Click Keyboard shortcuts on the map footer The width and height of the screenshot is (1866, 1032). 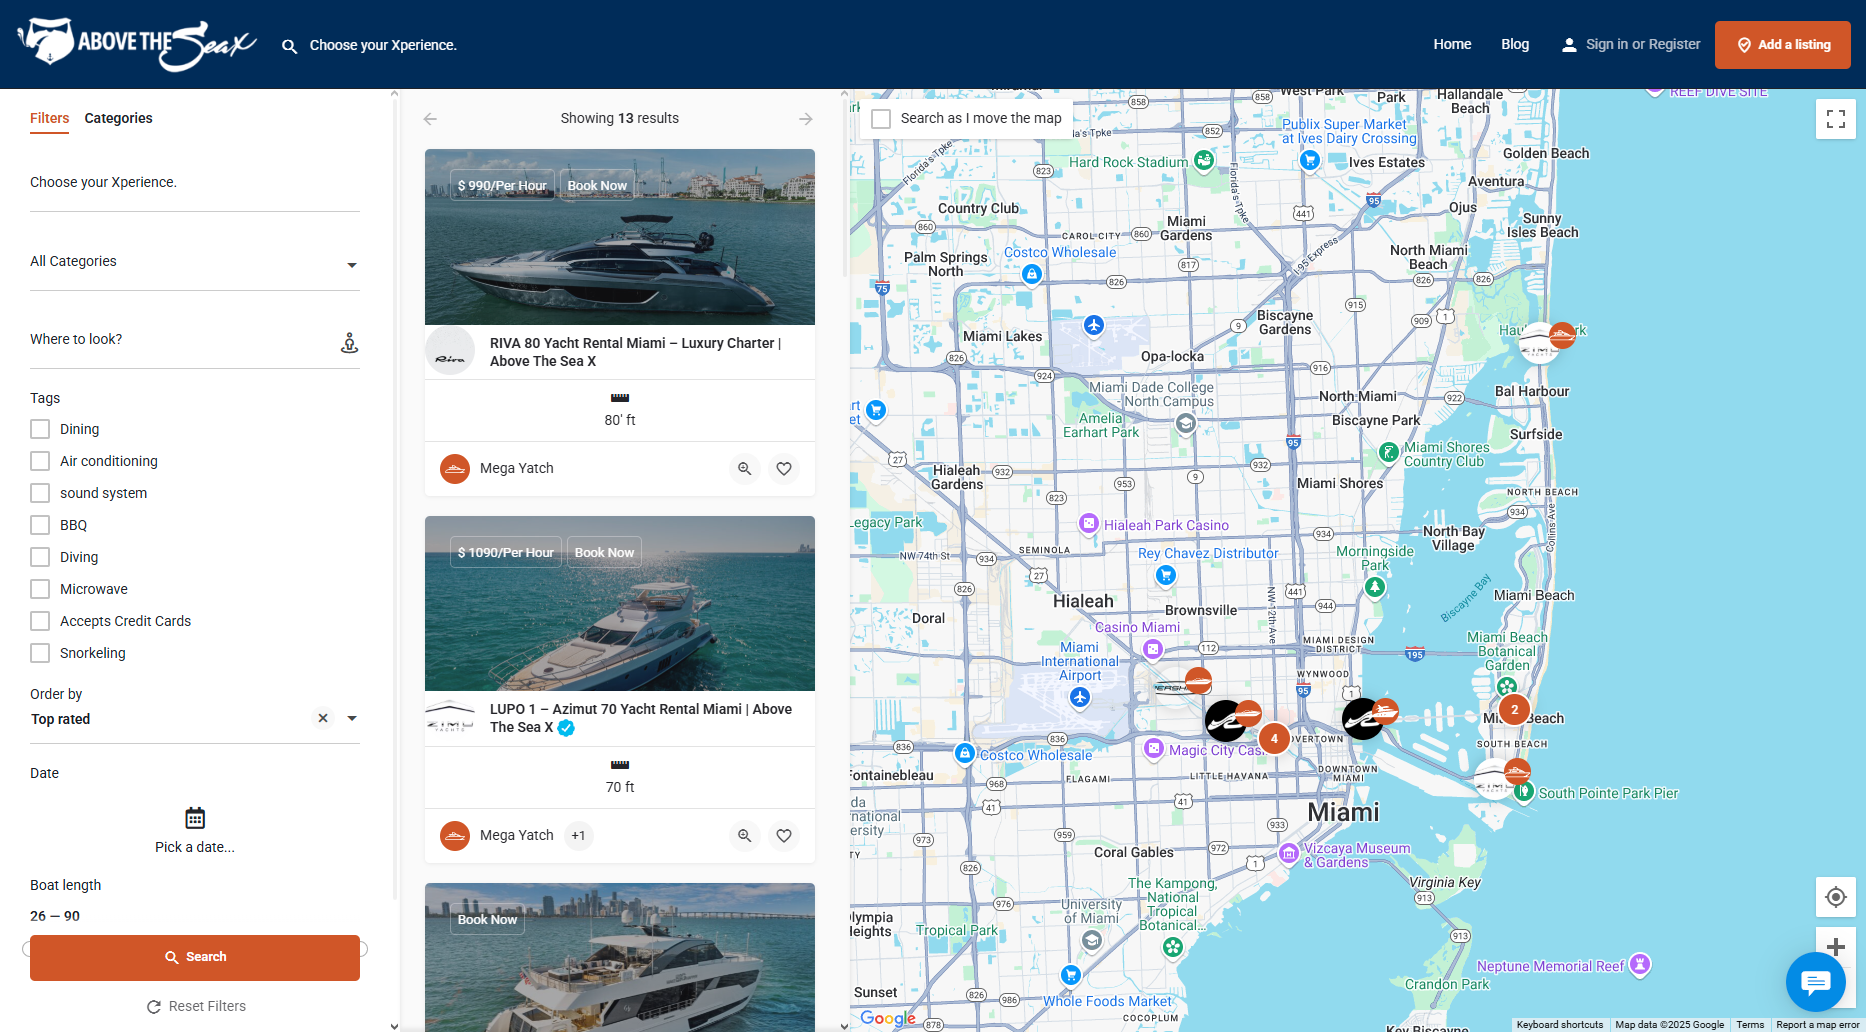coord(1560,1024)
